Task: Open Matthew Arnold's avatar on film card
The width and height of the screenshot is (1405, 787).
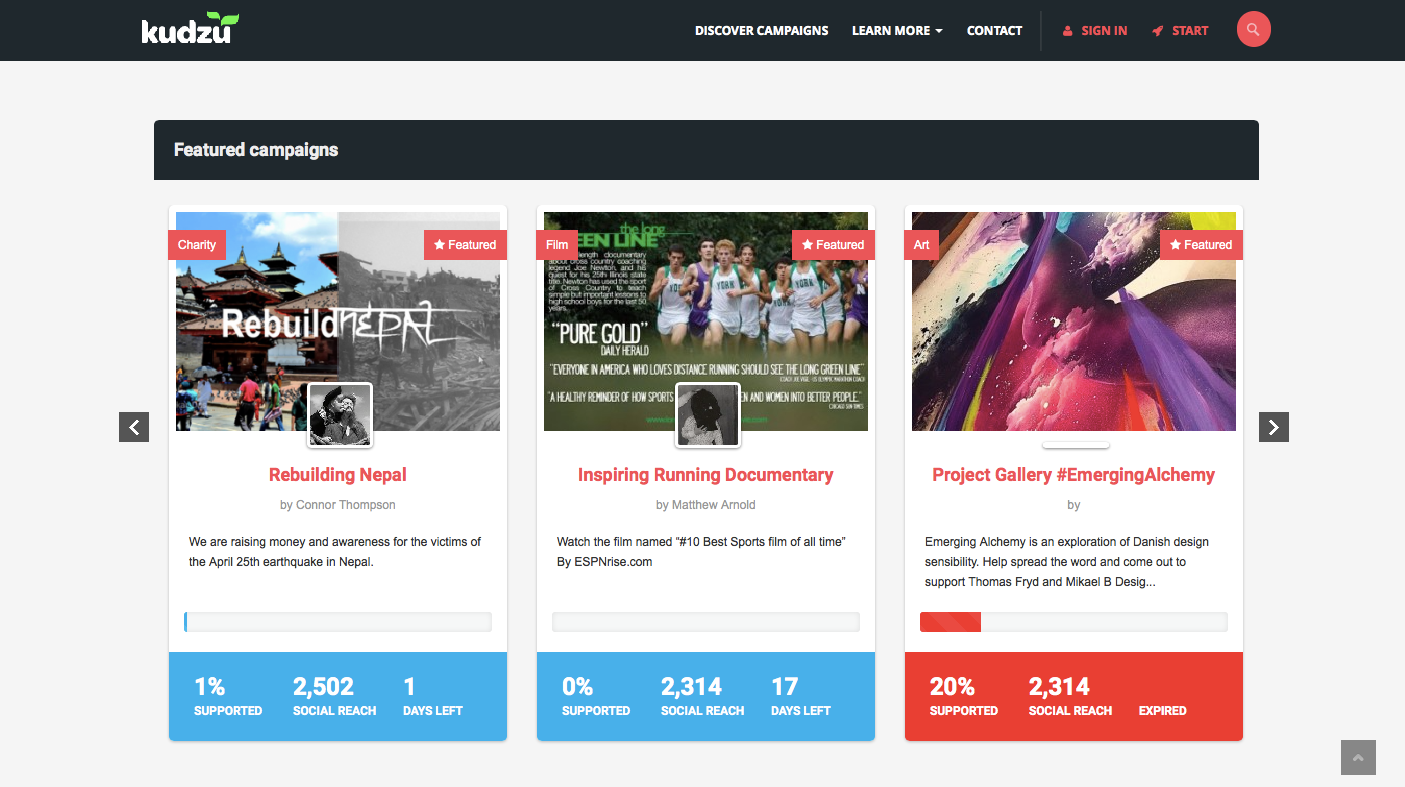Action: click(708, 415)
